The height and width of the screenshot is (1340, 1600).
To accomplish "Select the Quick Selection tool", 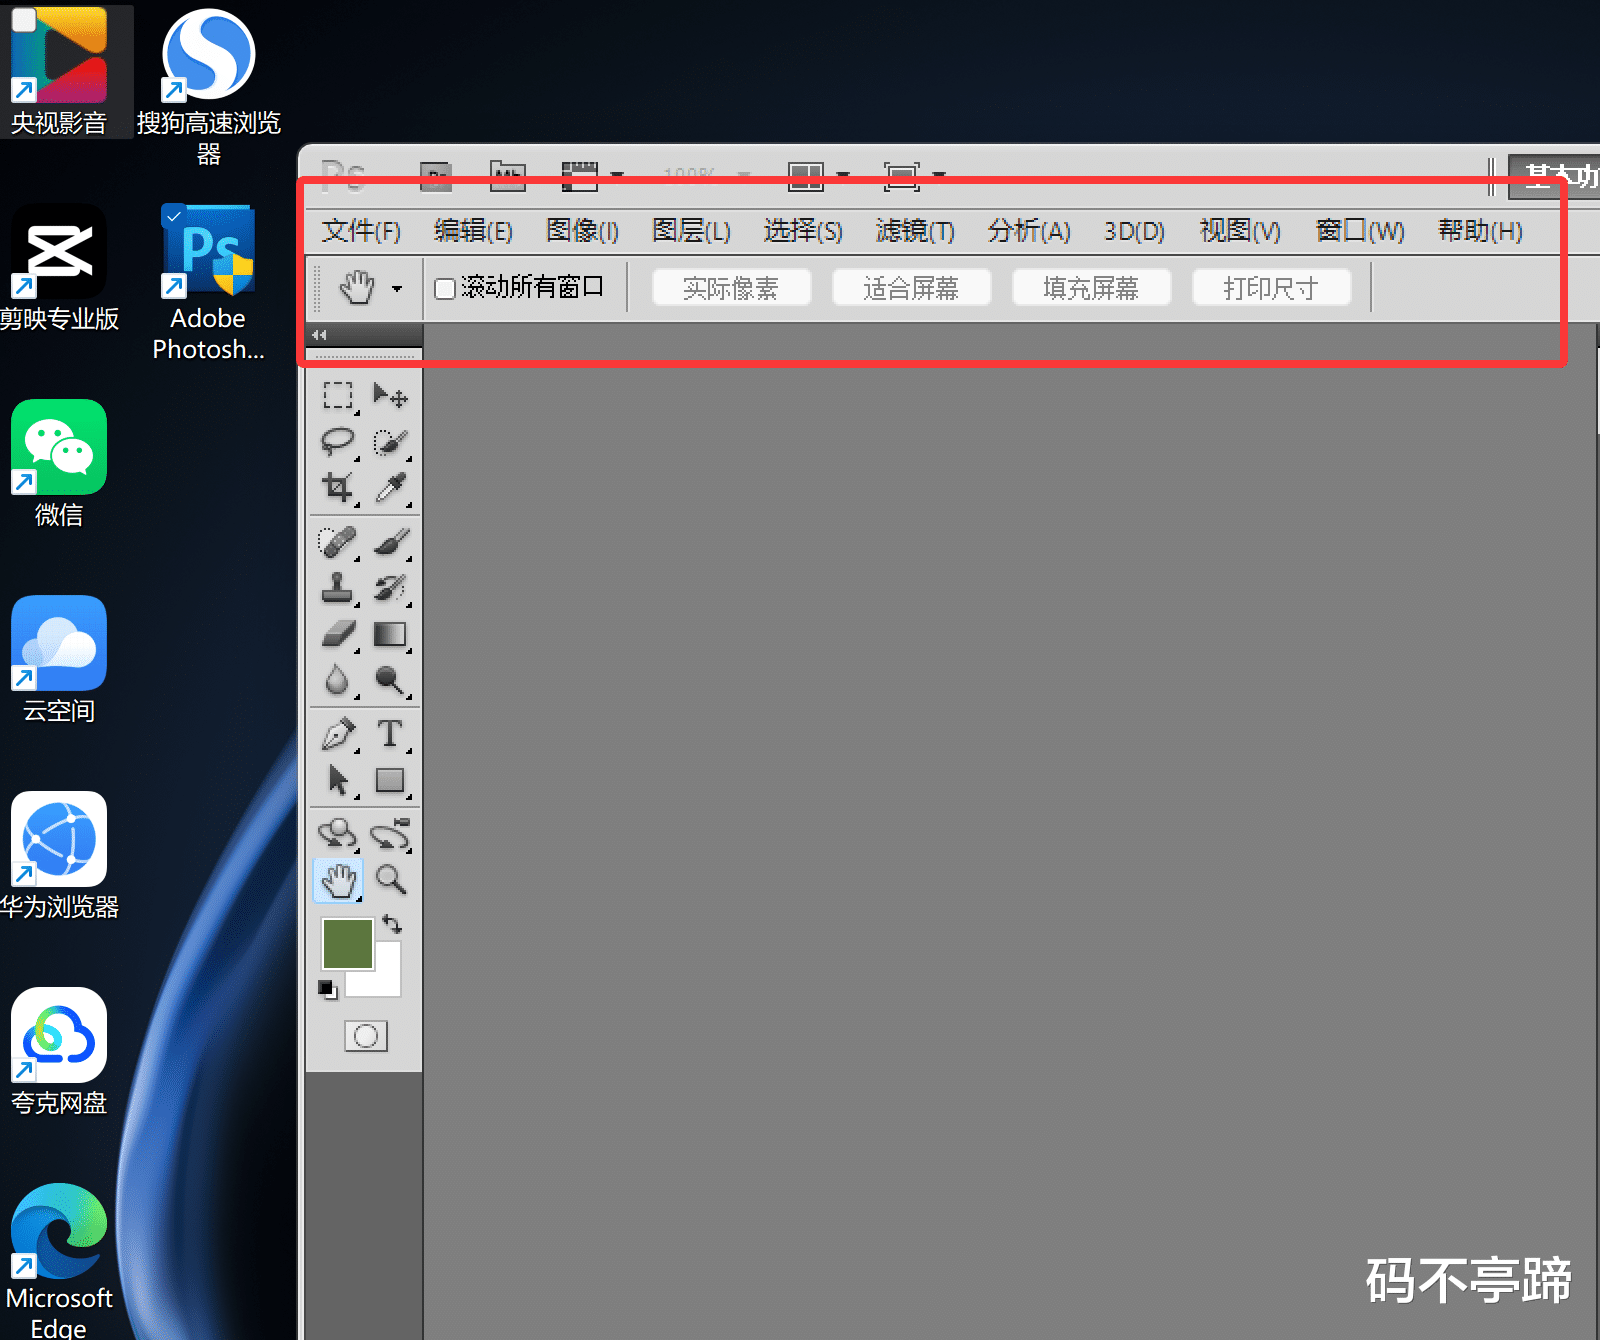I will coord(390,442).
